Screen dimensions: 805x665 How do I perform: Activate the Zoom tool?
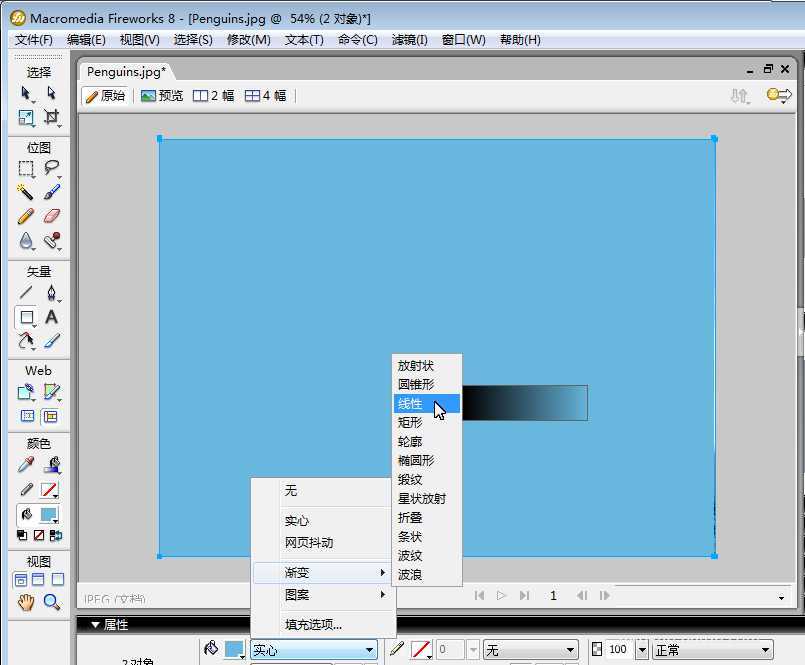[48, 602]
